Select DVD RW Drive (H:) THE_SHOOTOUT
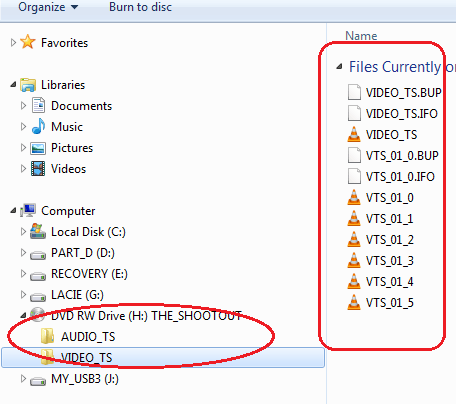This screenshot has width=456, height=404. click(x=146, y=316)
